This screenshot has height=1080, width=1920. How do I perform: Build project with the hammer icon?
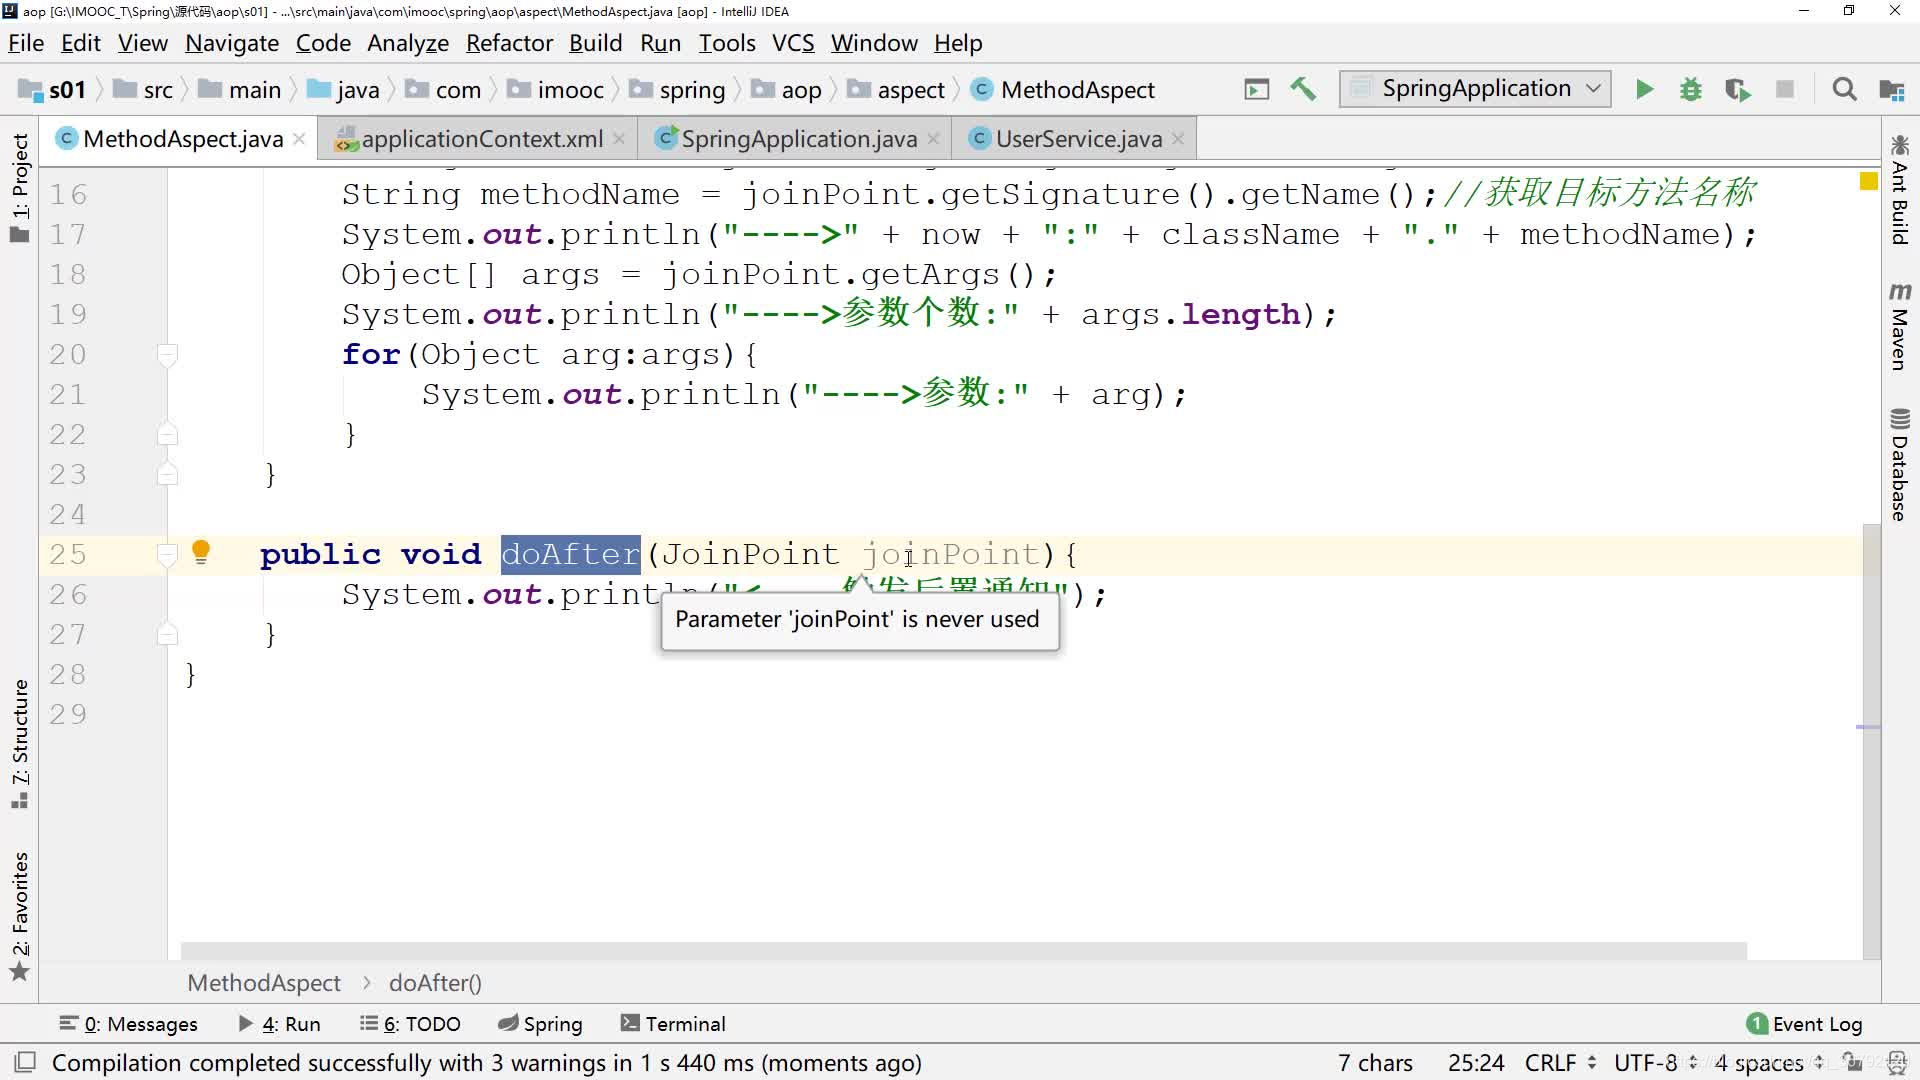pos(1303,90)
